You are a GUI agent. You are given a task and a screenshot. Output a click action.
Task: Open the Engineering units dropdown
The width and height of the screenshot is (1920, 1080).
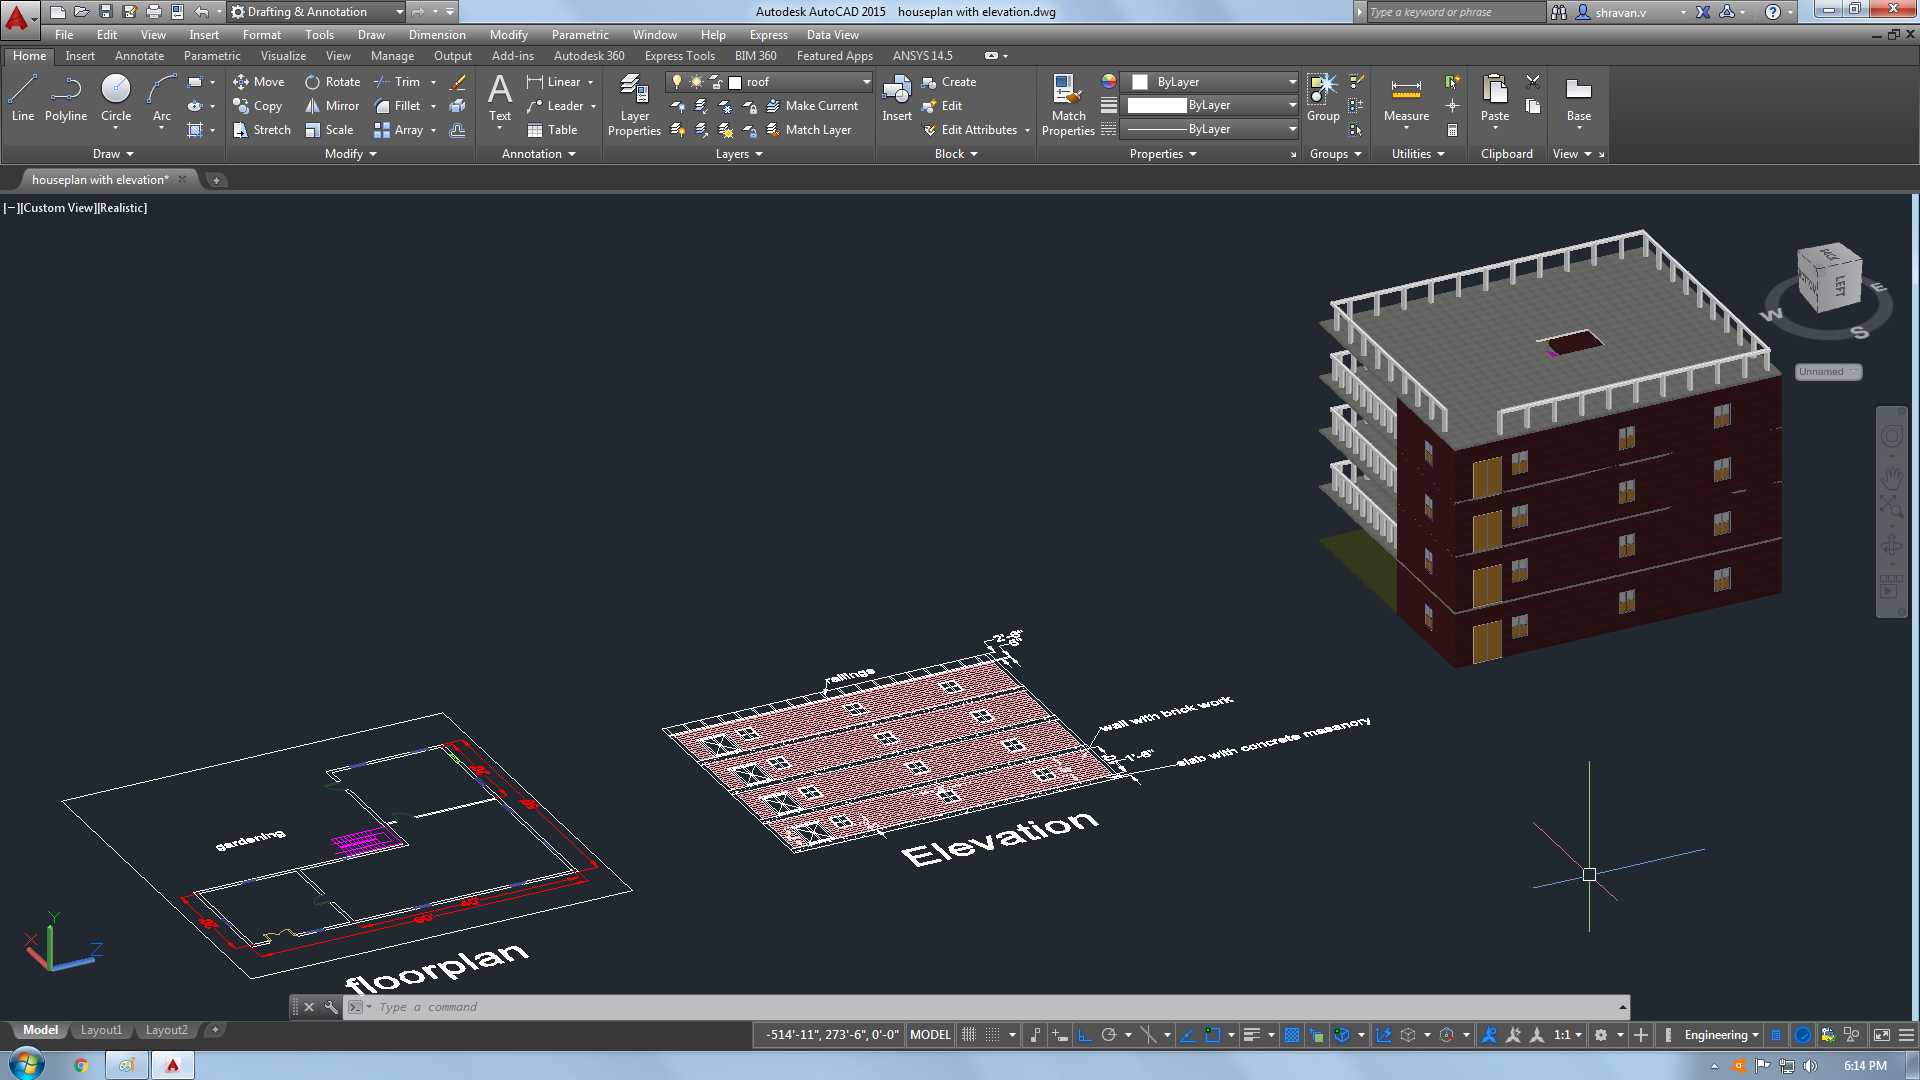(1721, 1035)
